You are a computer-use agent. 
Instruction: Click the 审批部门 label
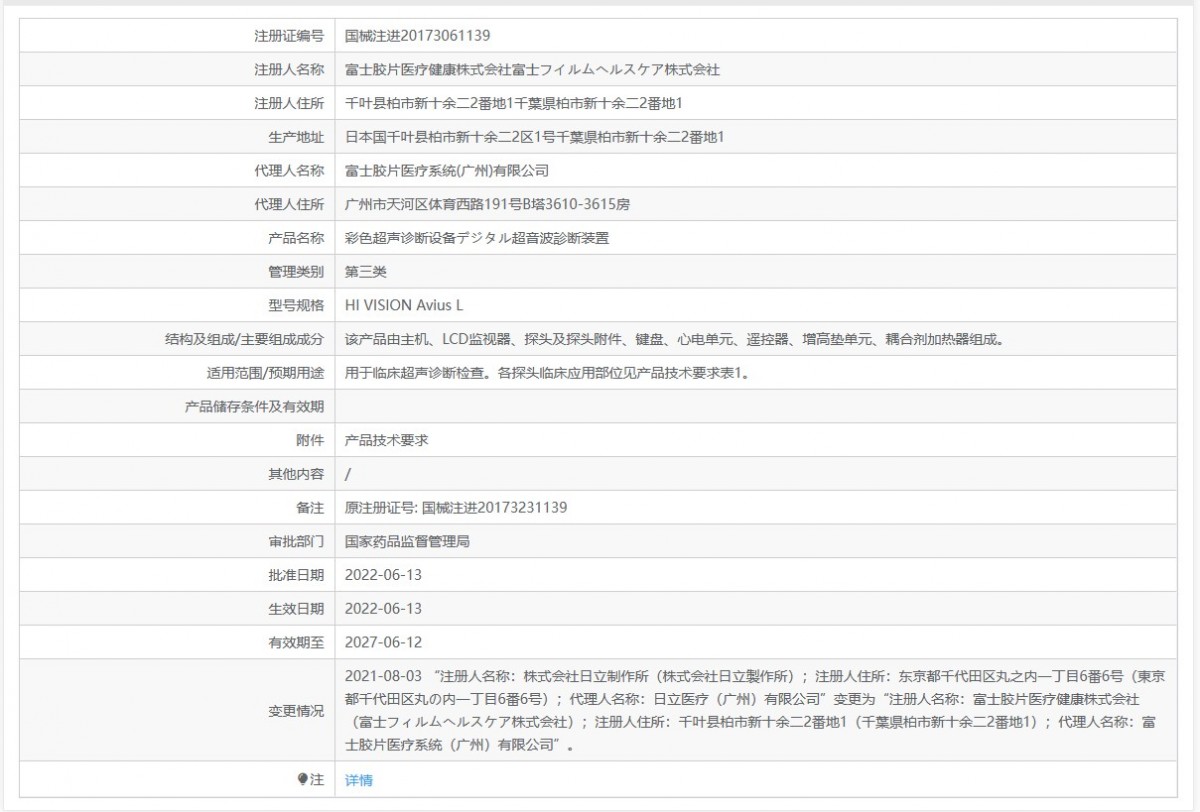(x=296, y=542)
